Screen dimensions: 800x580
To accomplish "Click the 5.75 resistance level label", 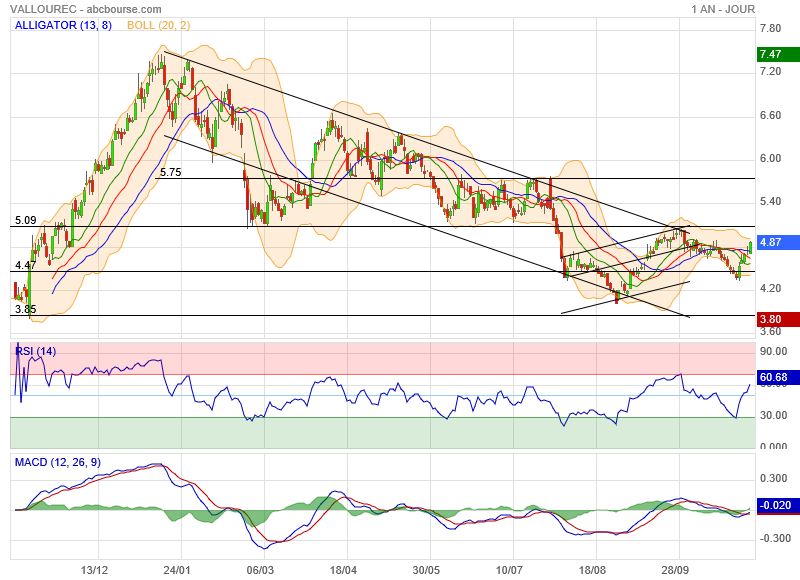I will (x=170, y=172).
